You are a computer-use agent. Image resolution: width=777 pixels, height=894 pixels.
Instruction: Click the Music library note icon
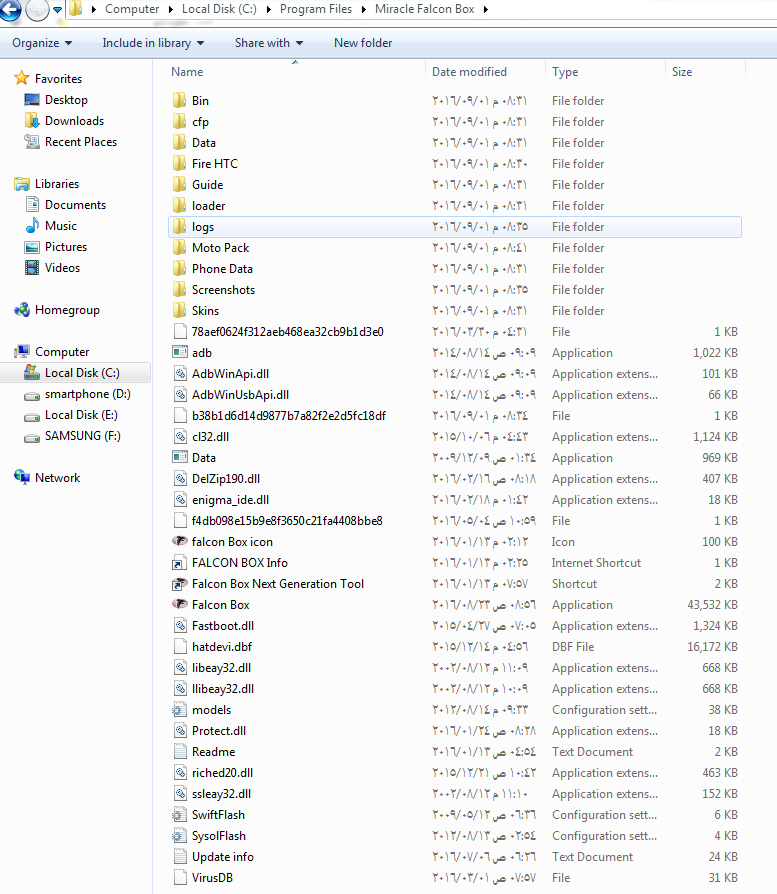32,226
